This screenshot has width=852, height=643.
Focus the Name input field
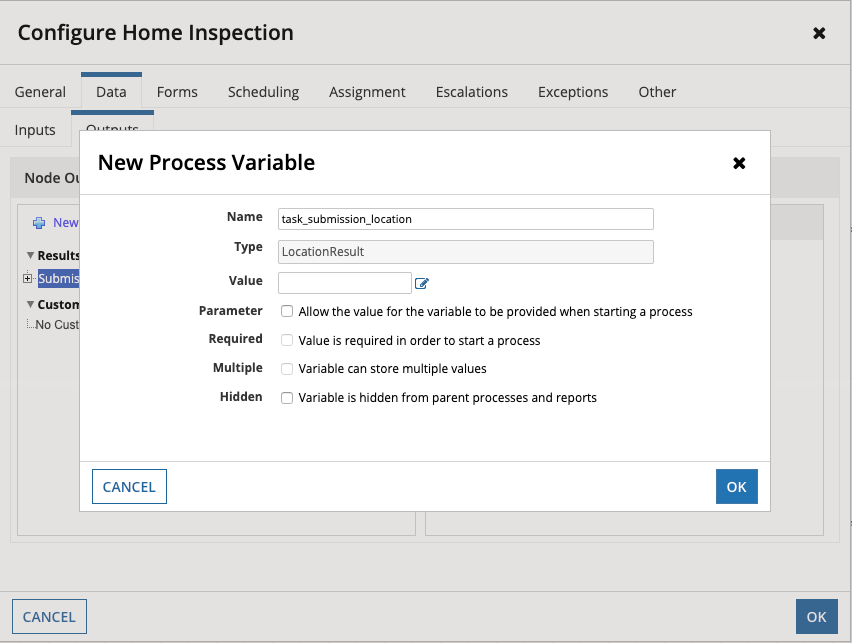(466, 219)
